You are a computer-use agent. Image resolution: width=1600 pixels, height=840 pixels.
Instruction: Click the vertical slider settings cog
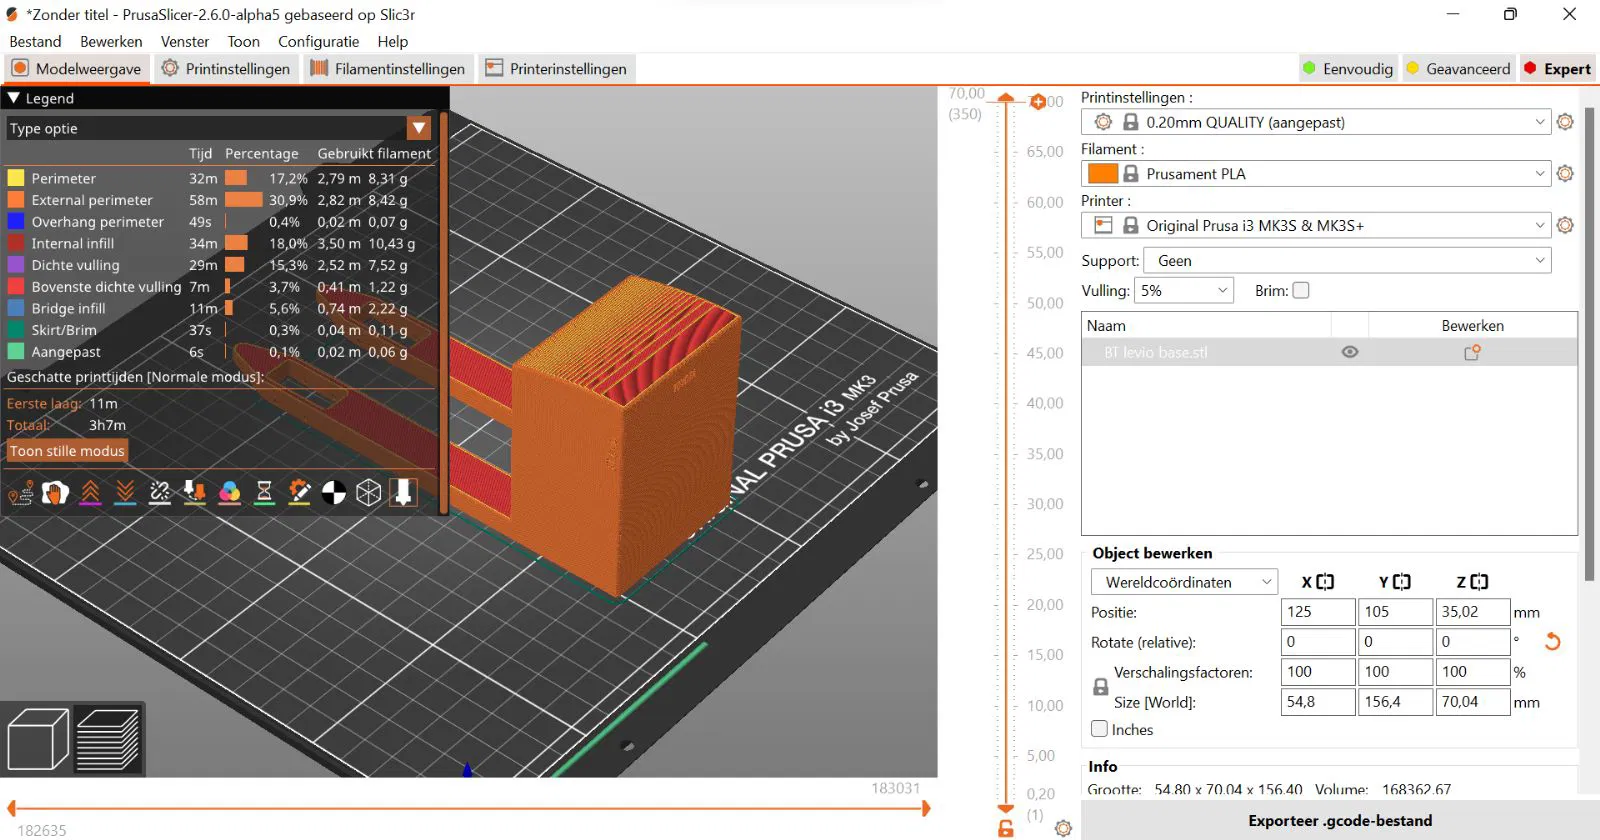tap(1063, 828)
